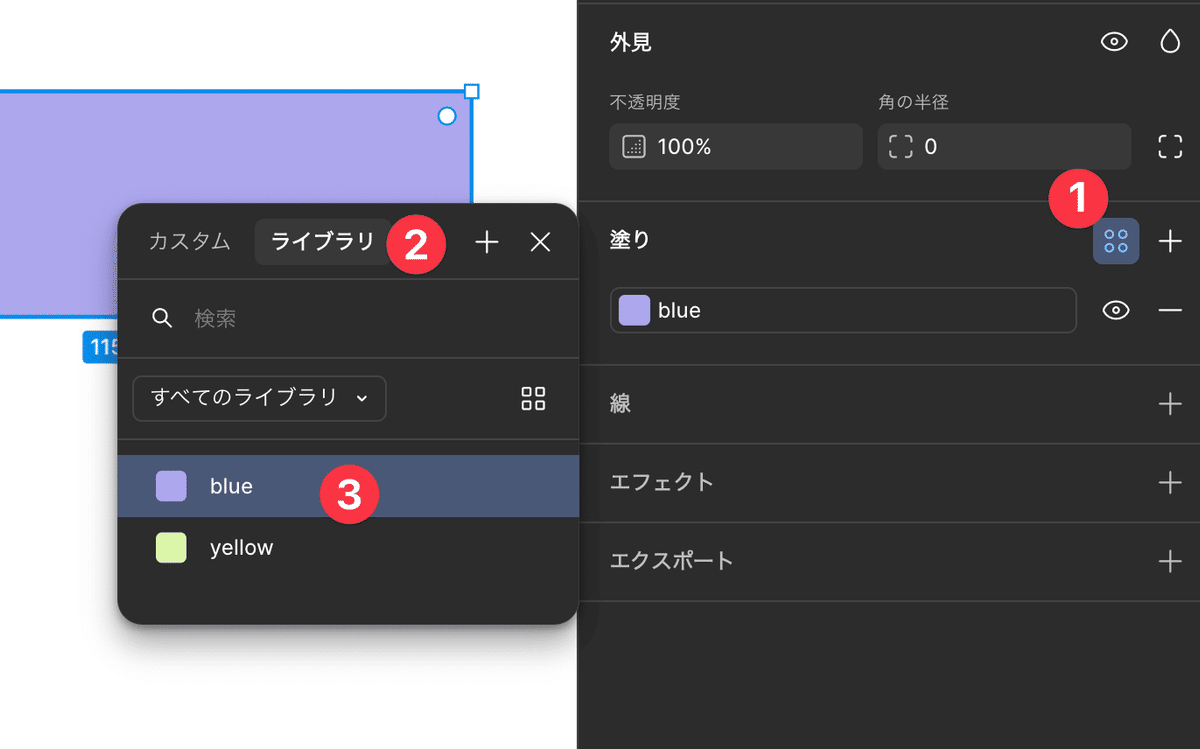Select the ライブラリ tab
The width and height of the screenshot is (1200, 749).
322,242
